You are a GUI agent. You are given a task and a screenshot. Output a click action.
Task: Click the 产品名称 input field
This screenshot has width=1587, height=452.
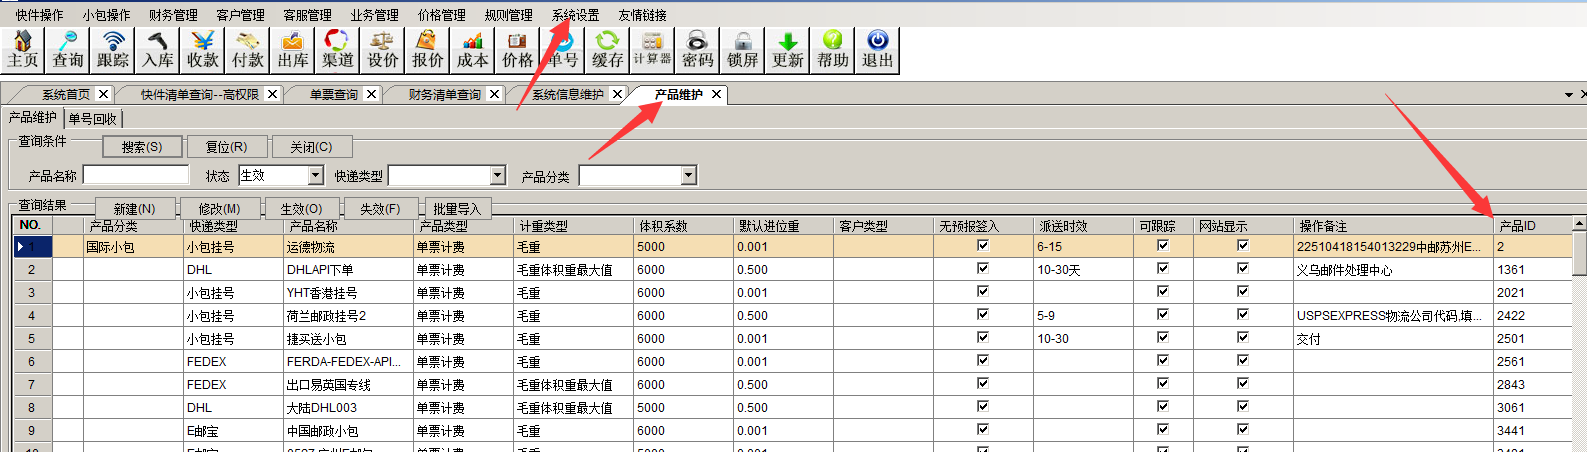pyautogui.click(x=136, y=176)
